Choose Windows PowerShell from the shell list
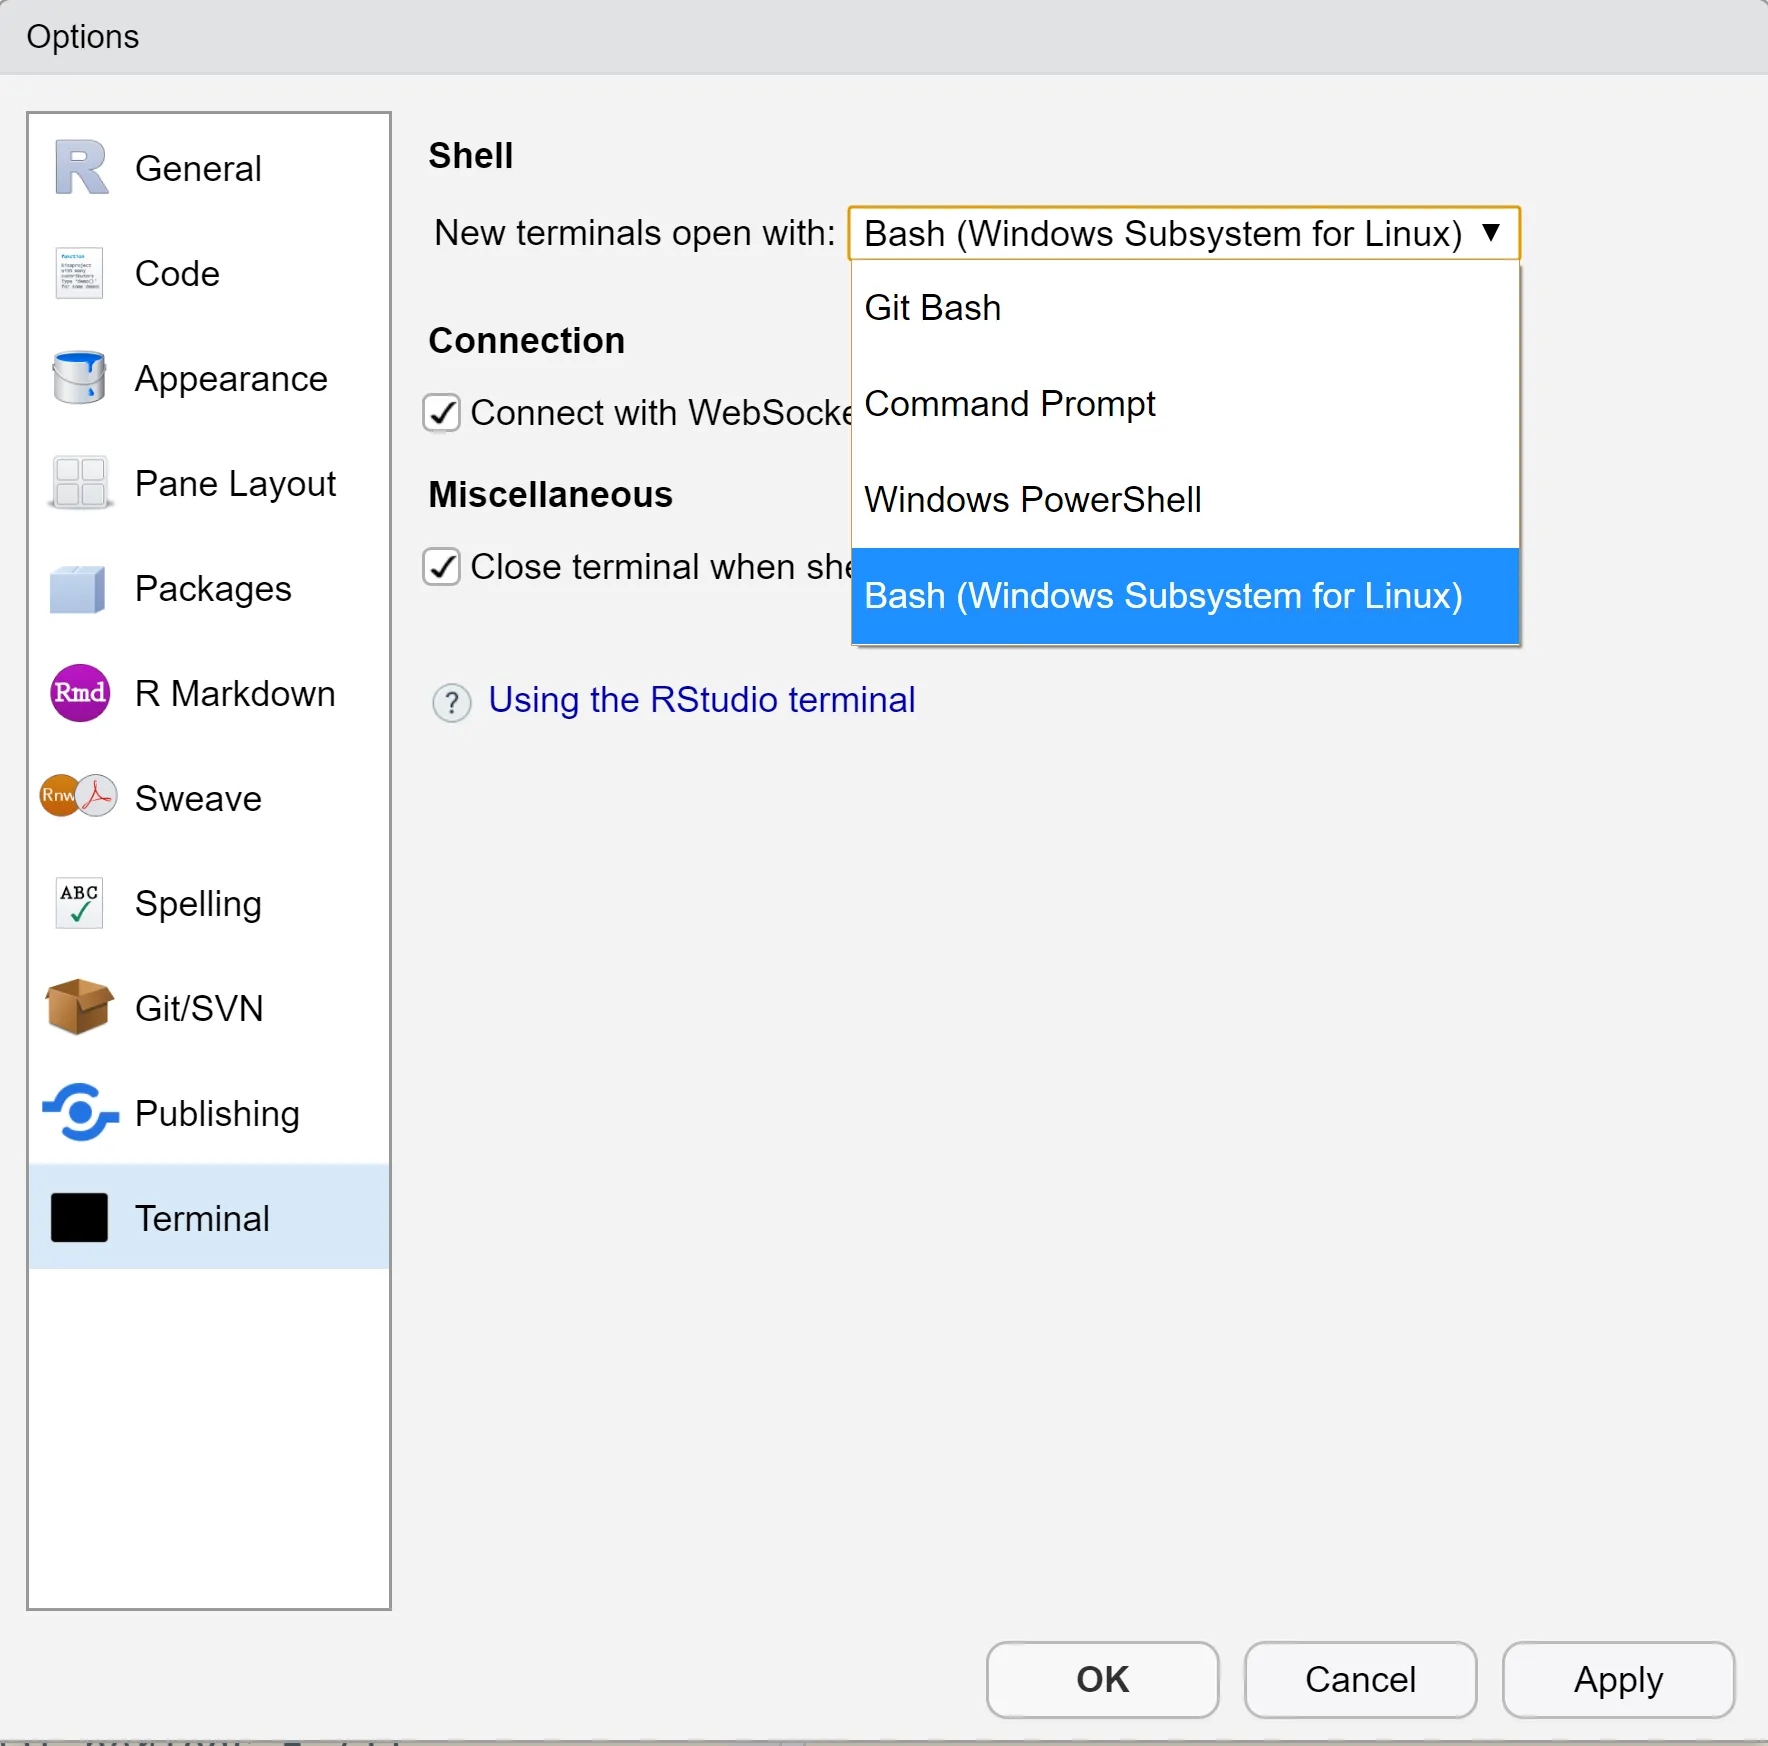The width and height of the screenshot is (1768, 1746). (x=1185, y=500)
